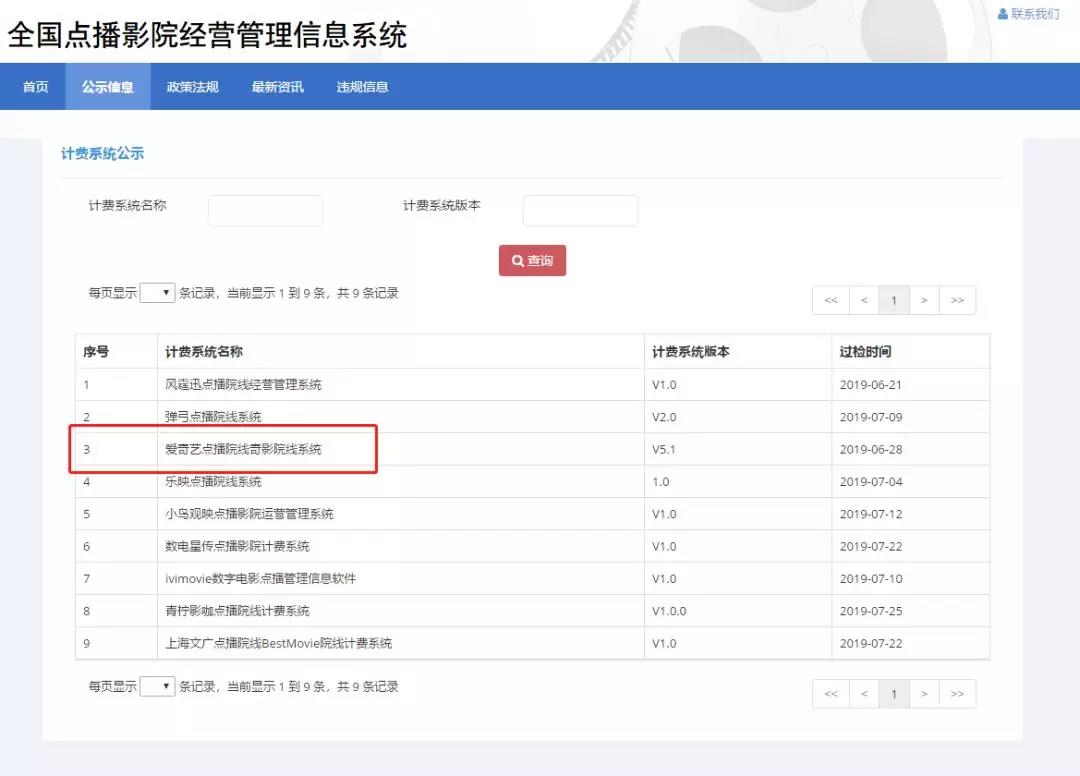1080x776 pixels.
Task: Open the 首页 navigation tab
Action: coord(35,87)
